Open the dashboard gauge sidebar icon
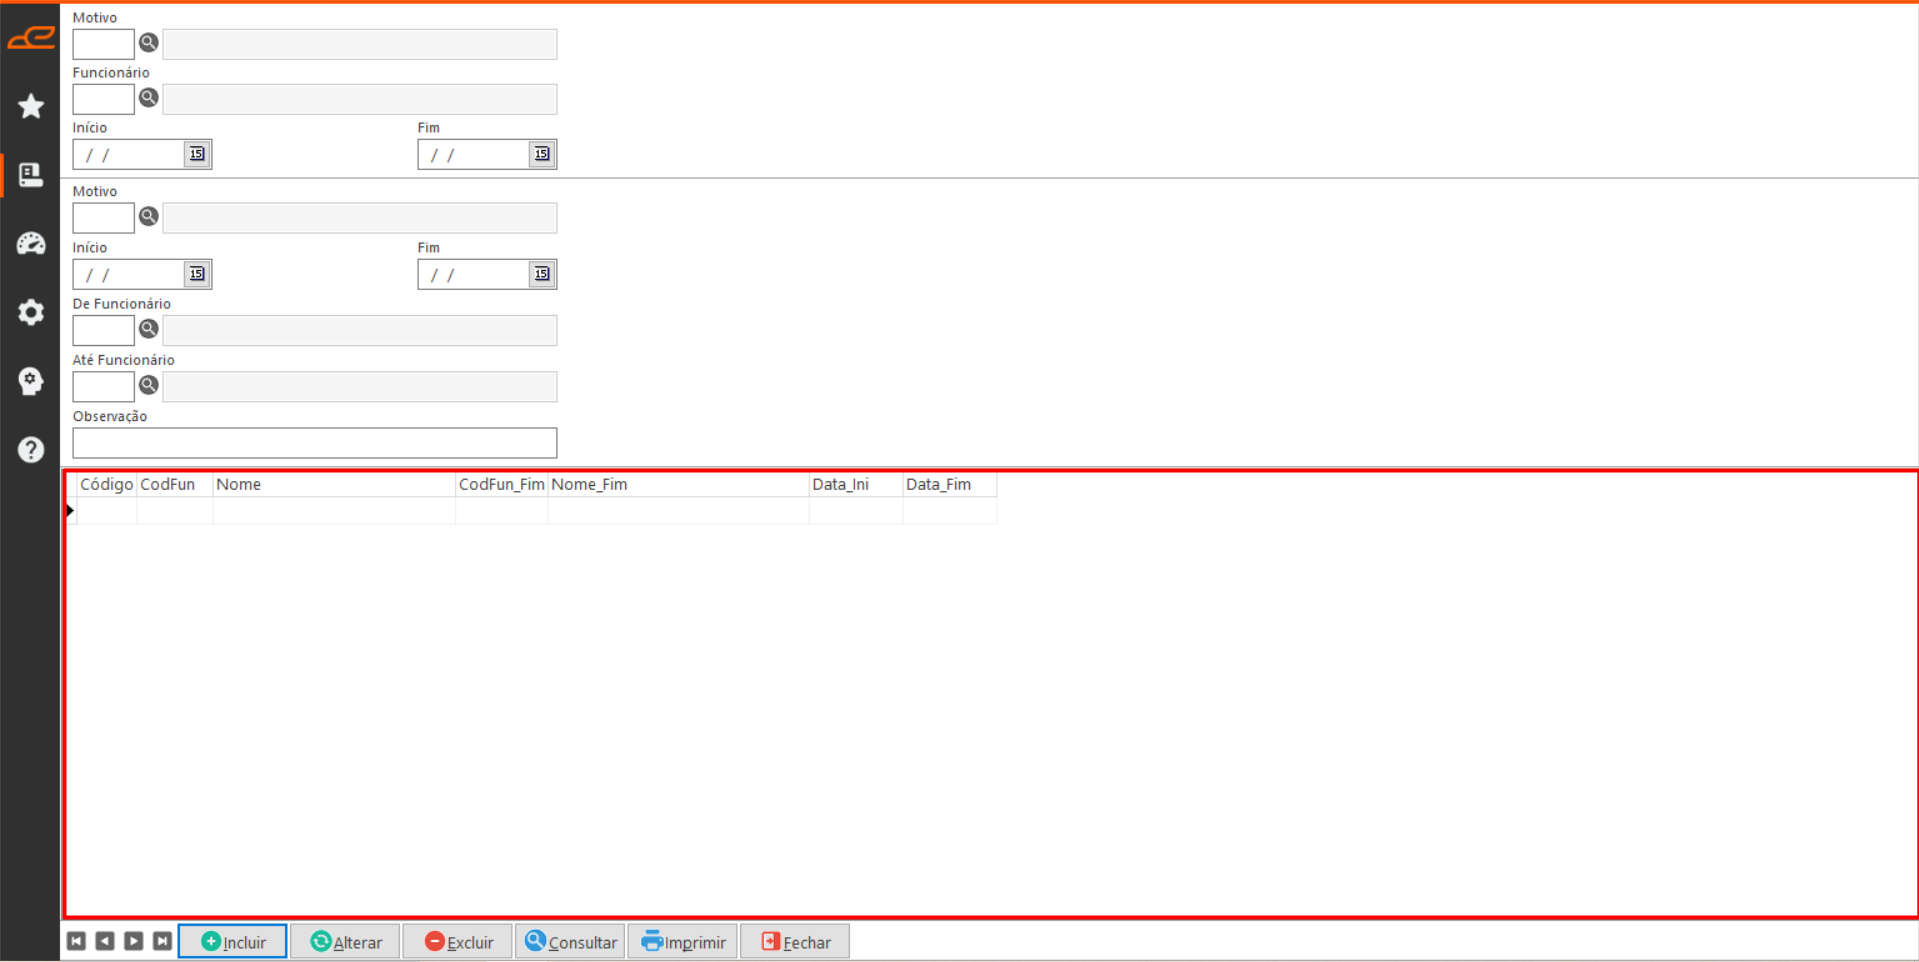The height and width of the screenshot is (962, 1919). click(31, 244)
